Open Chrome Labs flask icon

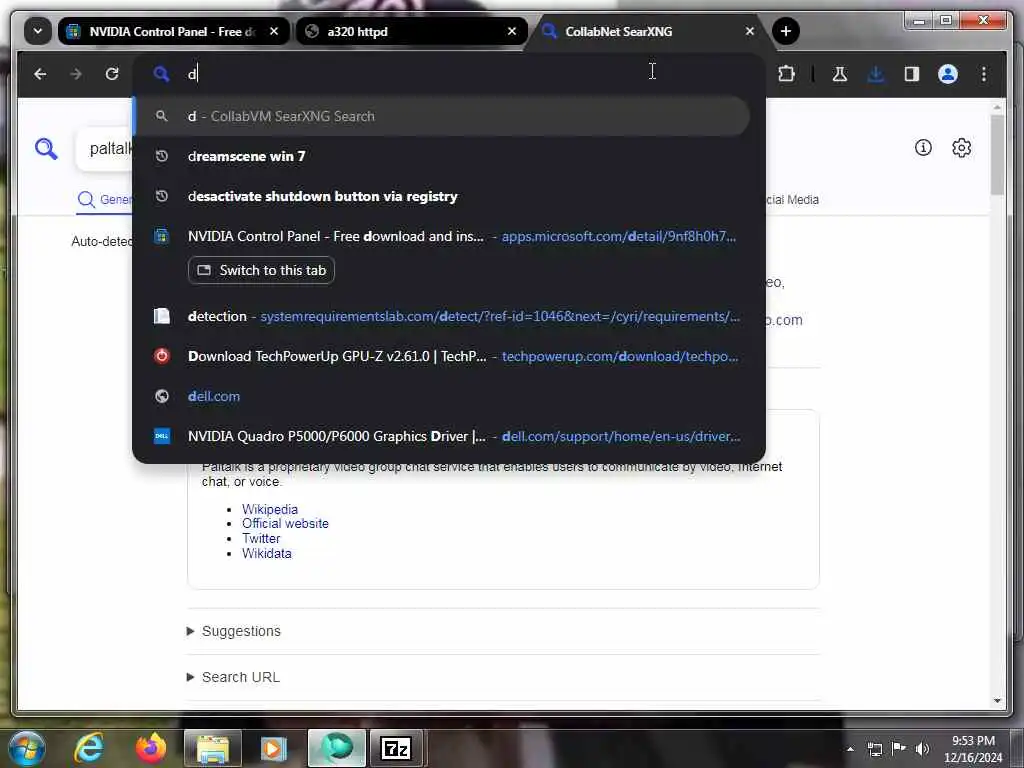point(840,74)
